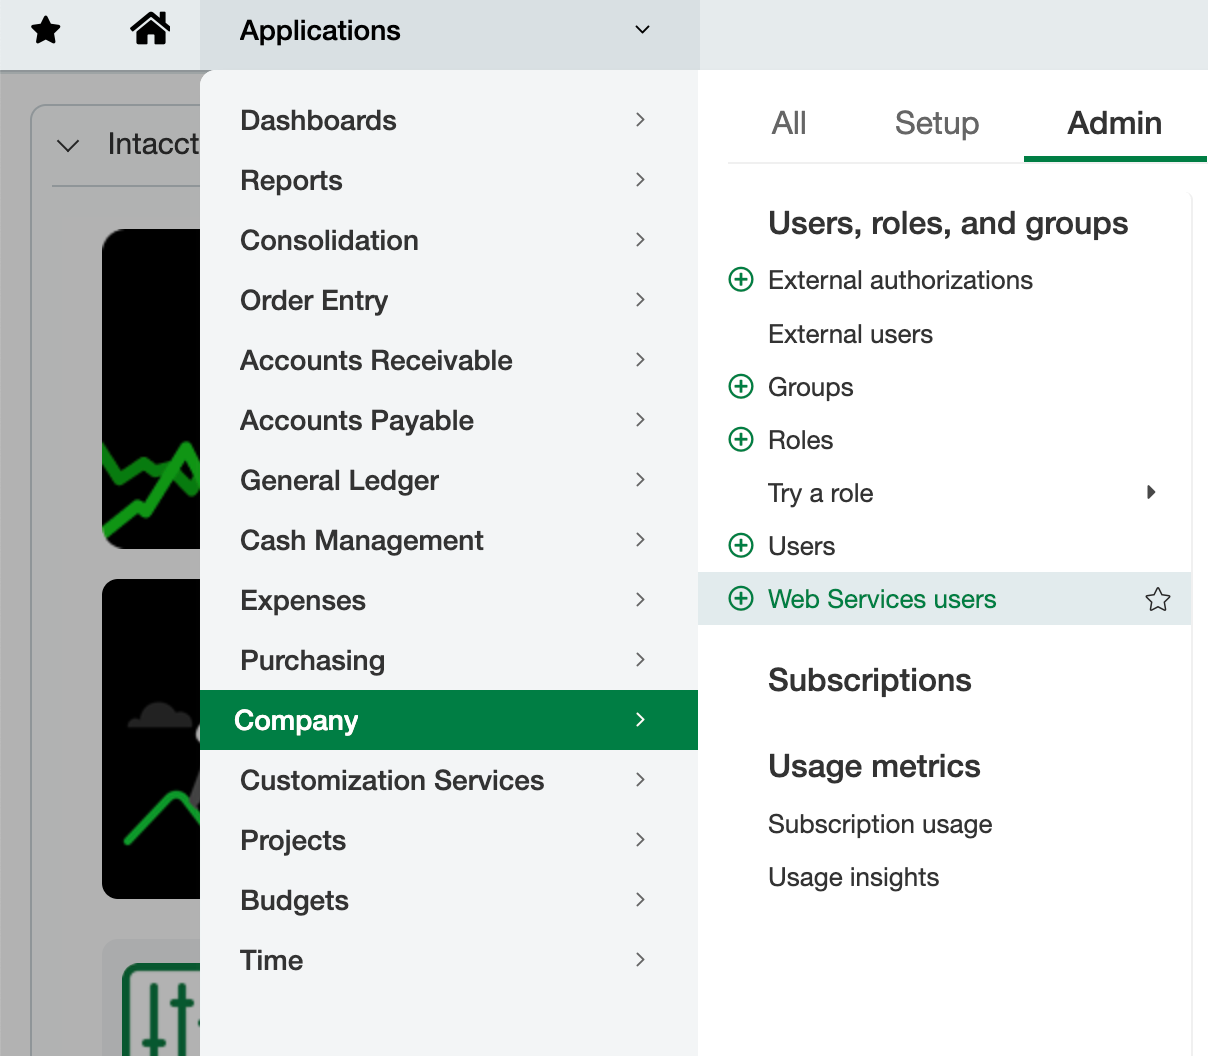The image size is (1208, 1056).
Task: Expand the General Ledger submenu chevron
Action: [x=640, y=480]
